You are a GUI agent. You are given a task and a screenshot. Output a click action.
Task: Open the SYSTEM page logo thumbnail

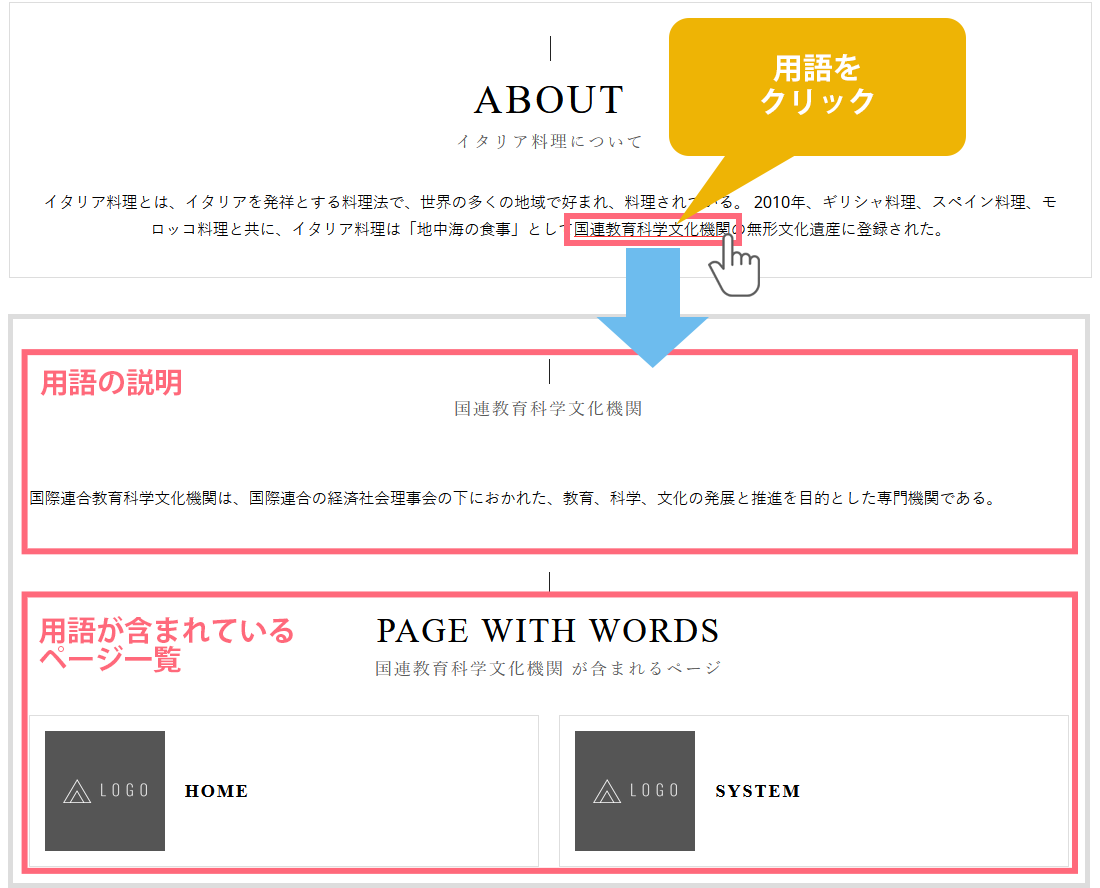[635, 791]
